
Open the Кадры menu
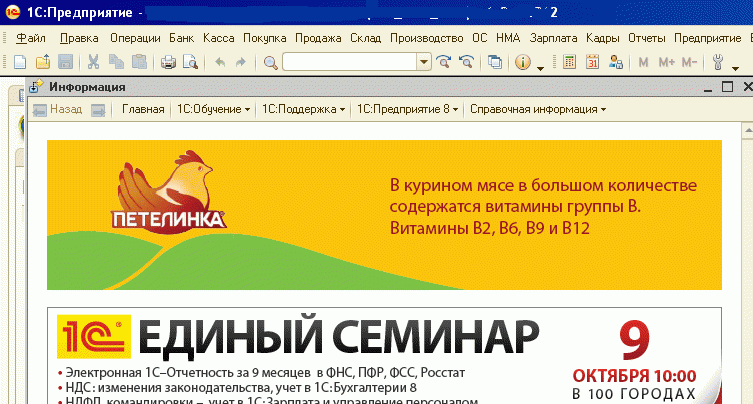pos(603,38)
